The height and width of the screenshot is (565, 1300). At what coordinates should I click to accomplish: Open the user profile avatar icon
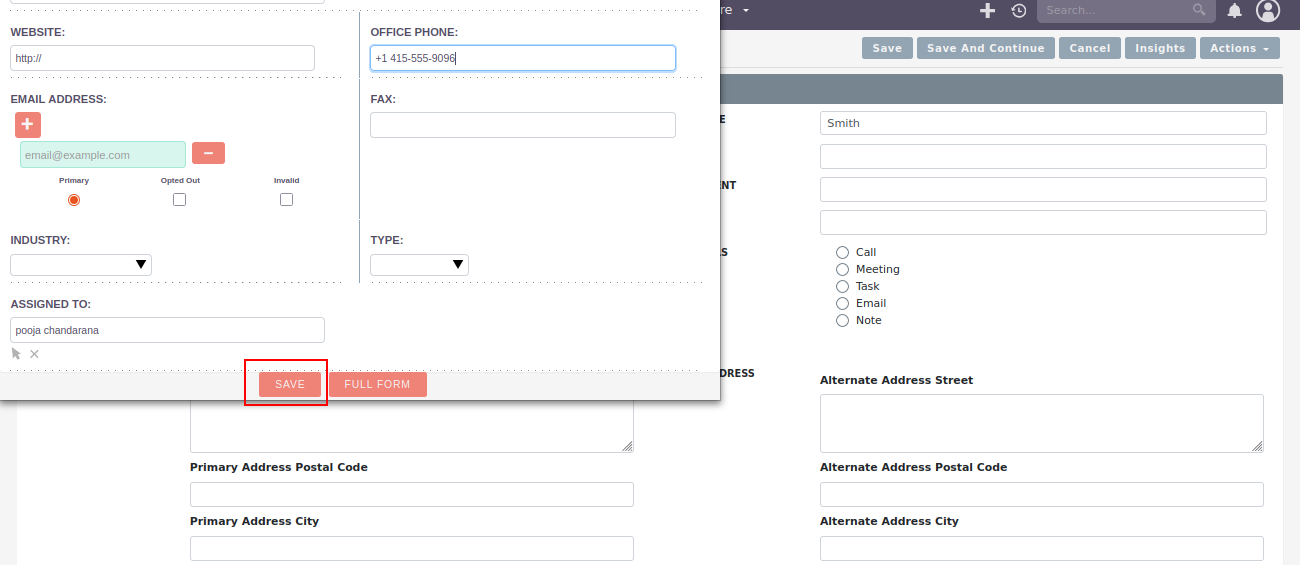(1268, 11)
